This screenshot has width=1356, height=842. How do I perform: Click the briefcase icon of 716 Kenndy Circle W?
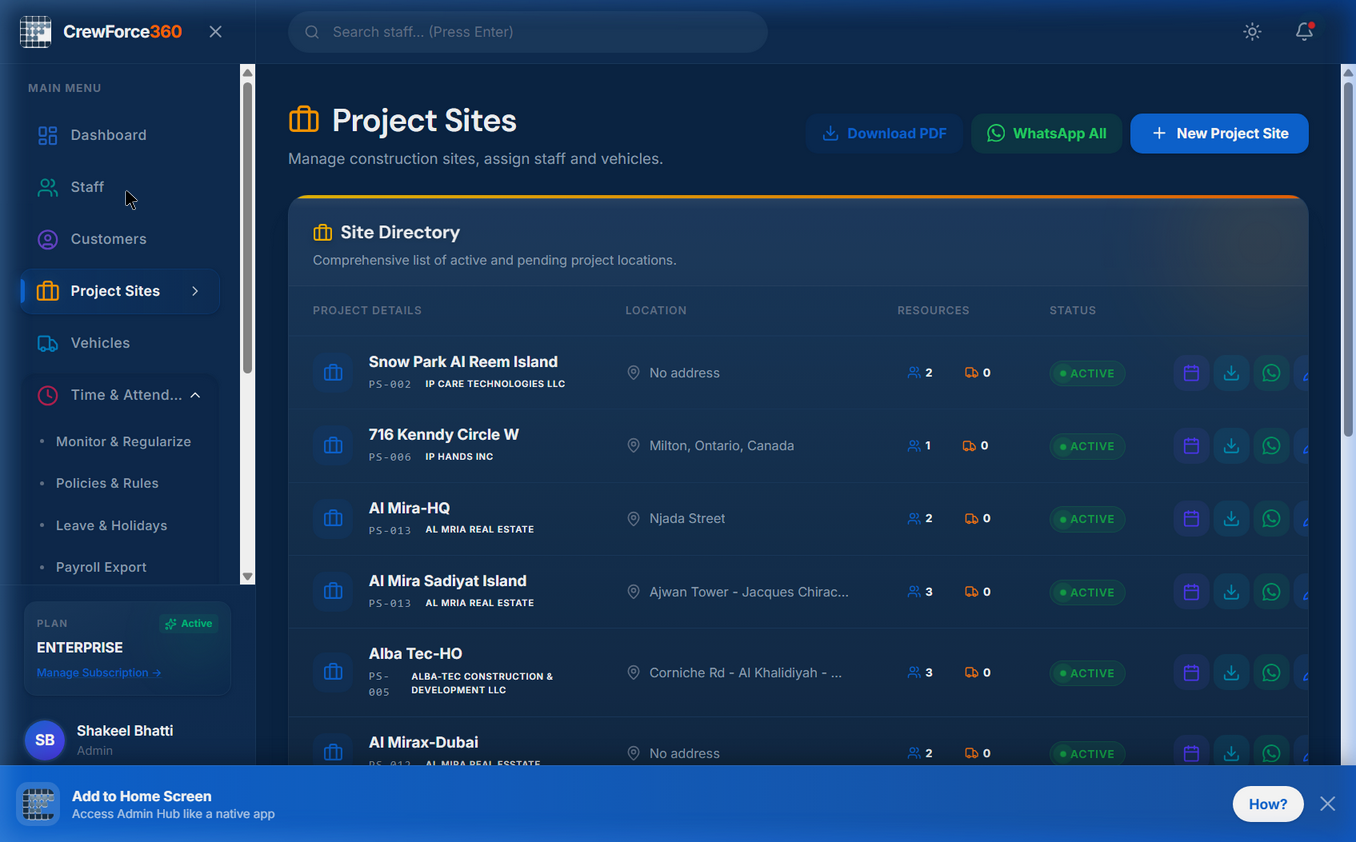333,446
